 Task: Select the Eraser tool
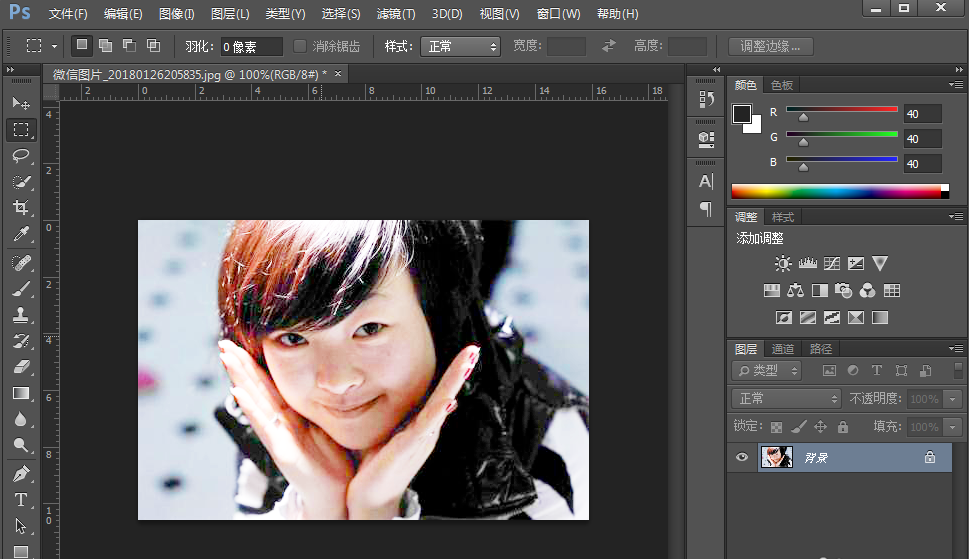(21, 367)
